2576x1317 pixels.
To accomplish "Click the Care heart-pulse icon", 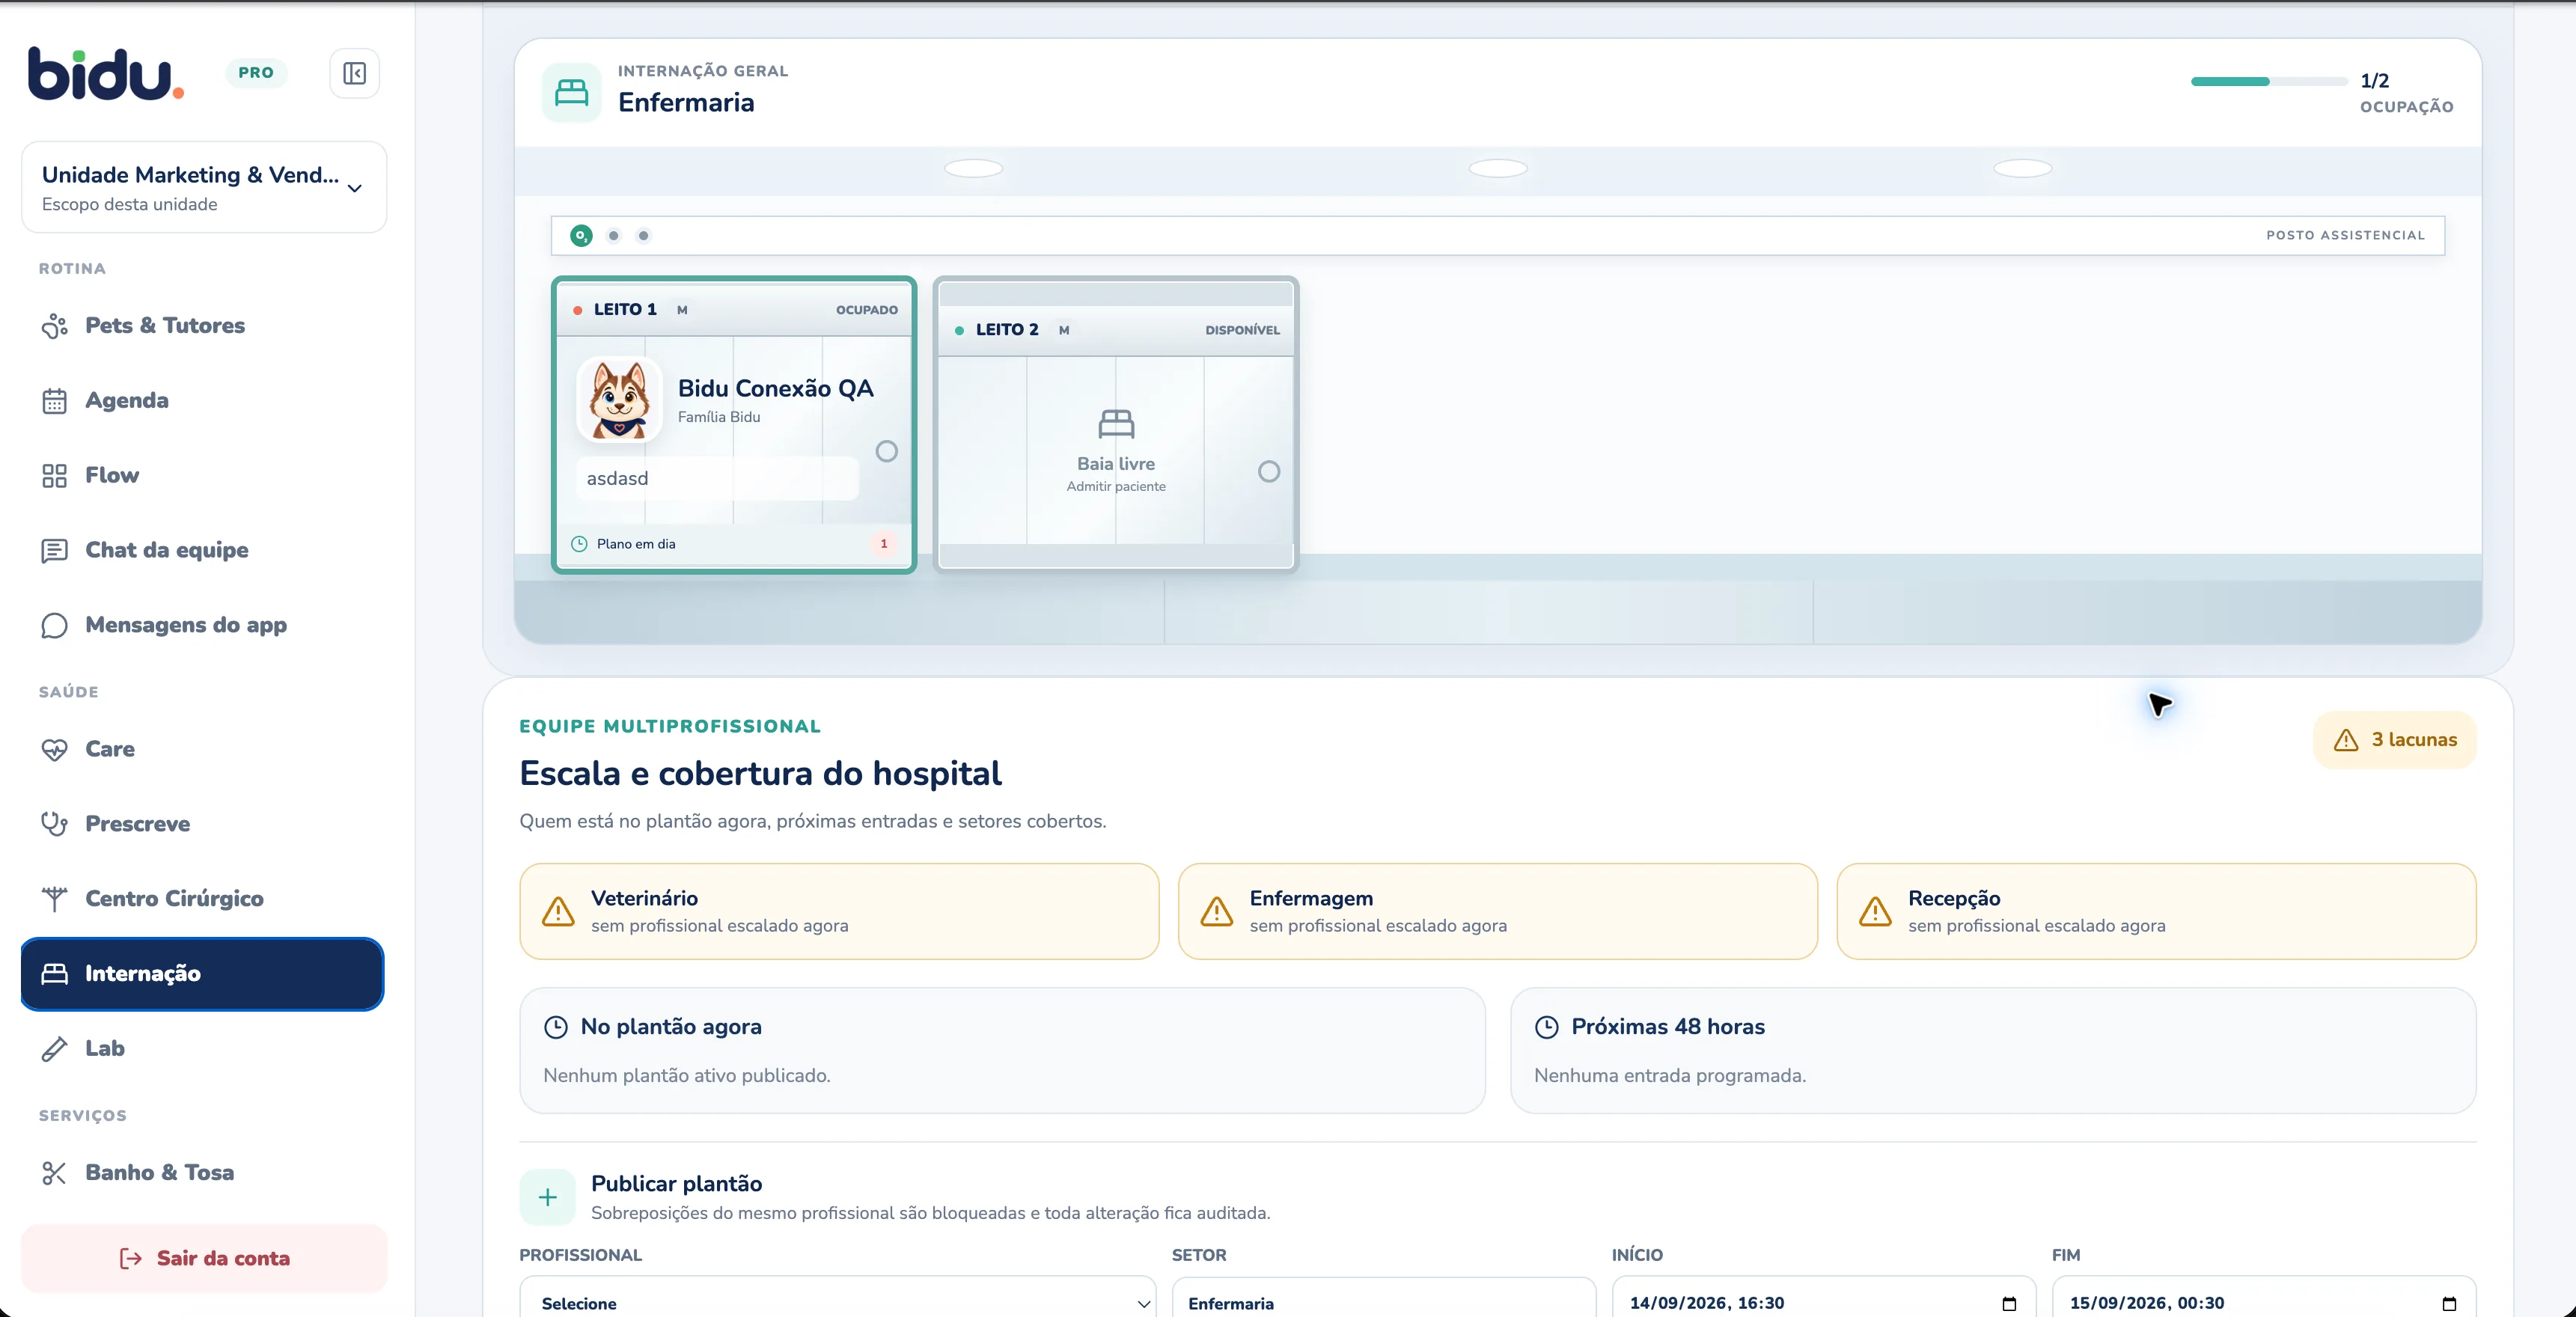I will coord(54,749).
